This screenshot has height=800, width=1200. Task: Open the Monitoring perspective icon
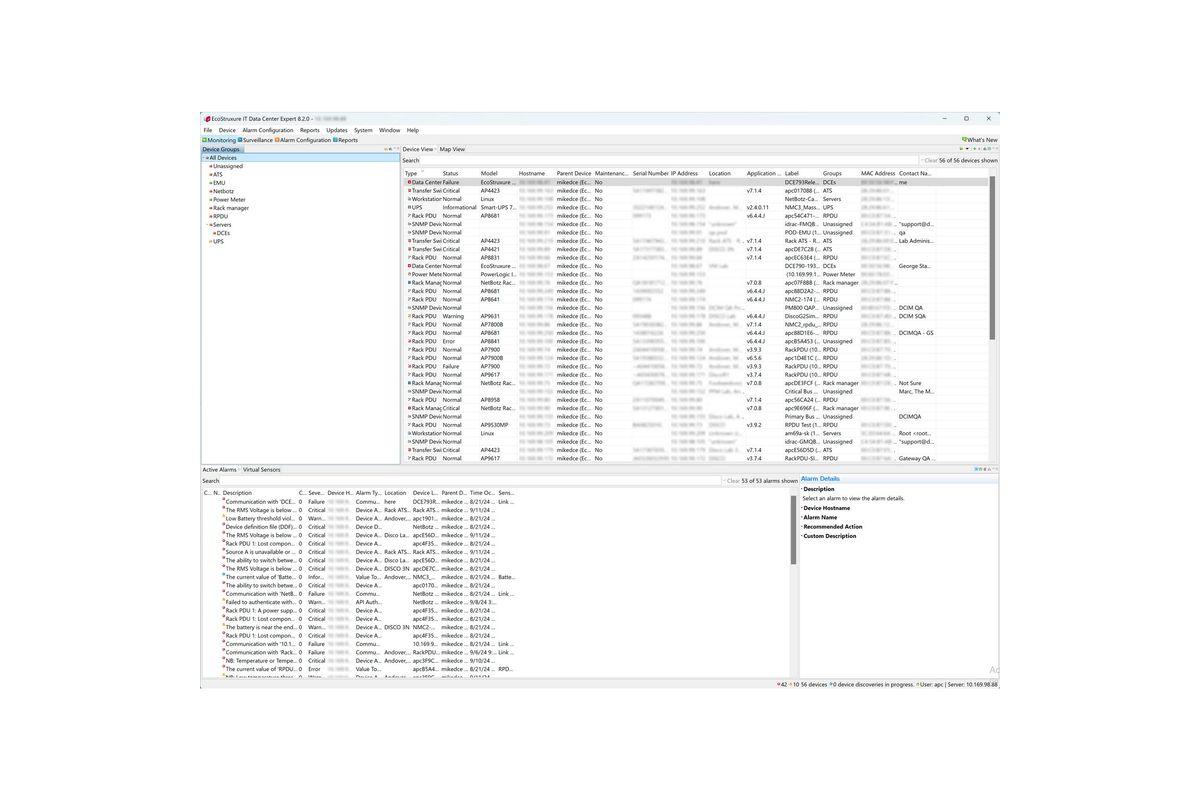point(205,140)
